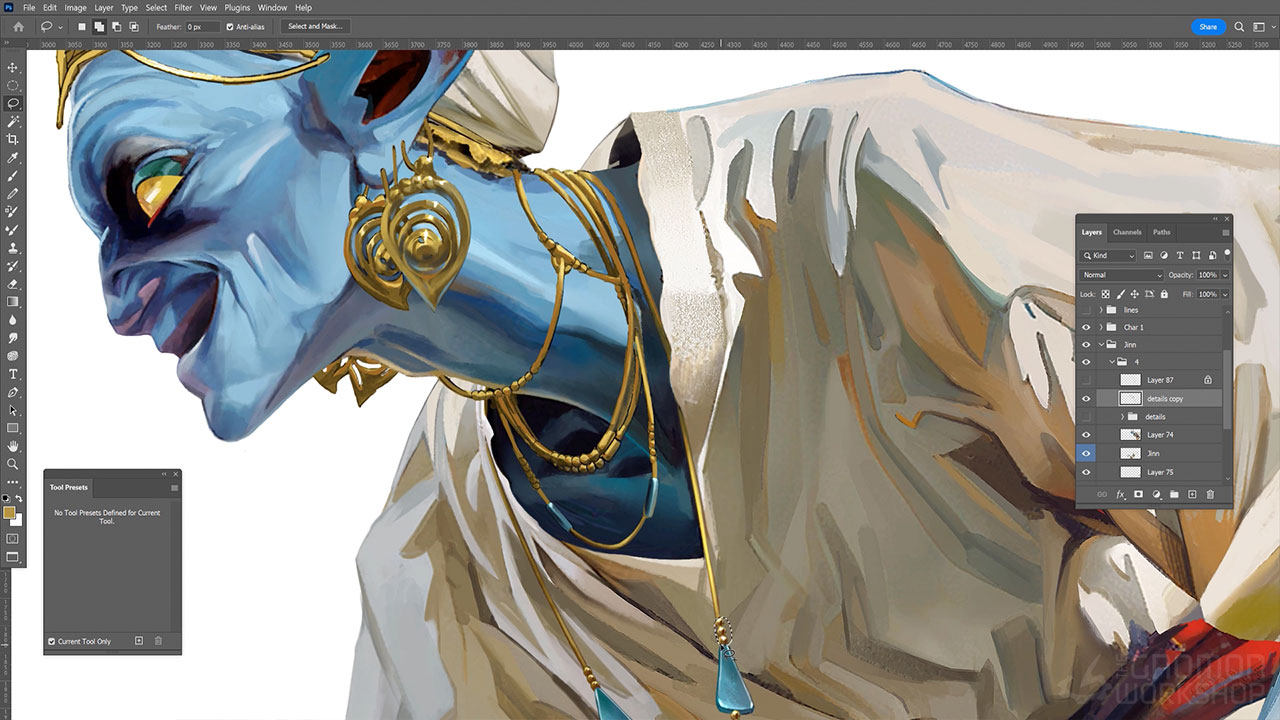Collapse the Jinn group

1101,345
